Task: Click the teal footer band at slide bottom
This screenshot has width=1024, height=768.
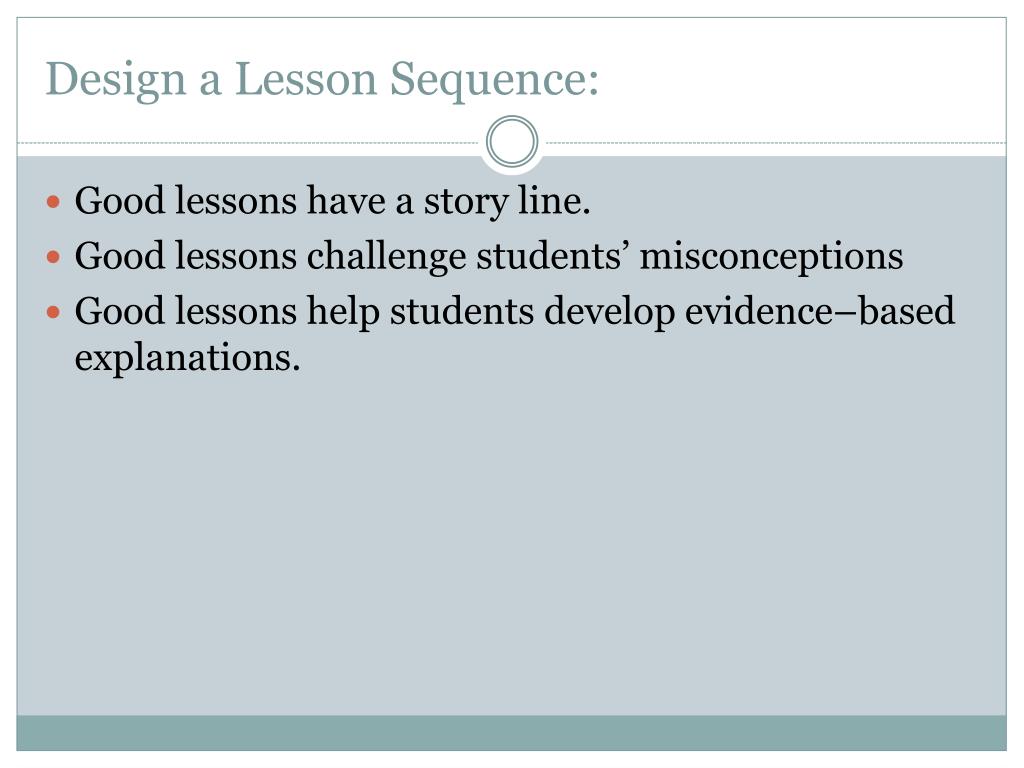Action: [x=512, y=733]
